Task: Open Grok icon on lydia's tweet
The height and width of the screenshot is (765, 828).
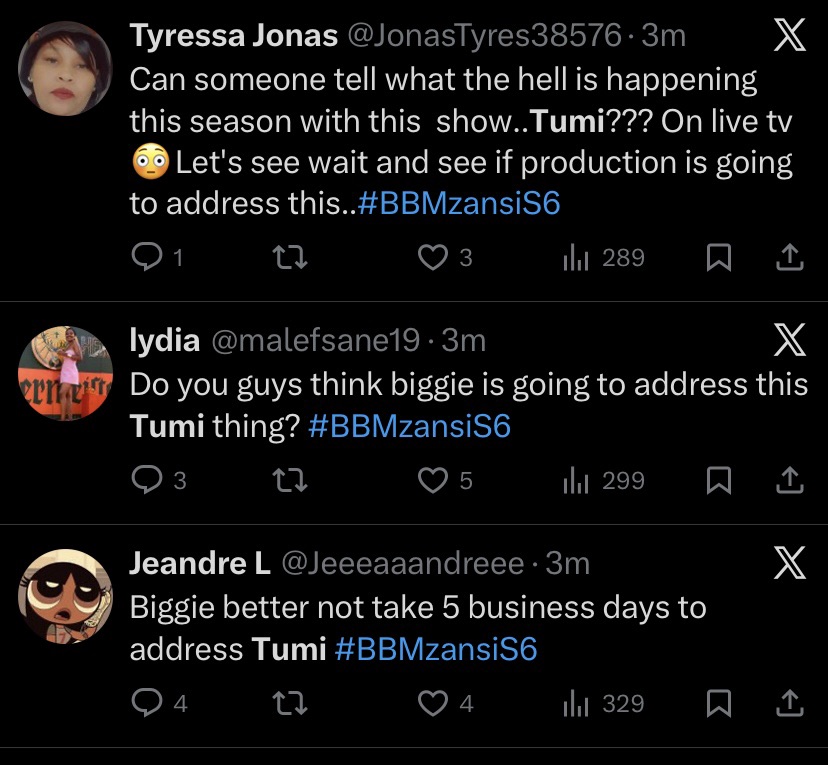Action: [790, 342]
